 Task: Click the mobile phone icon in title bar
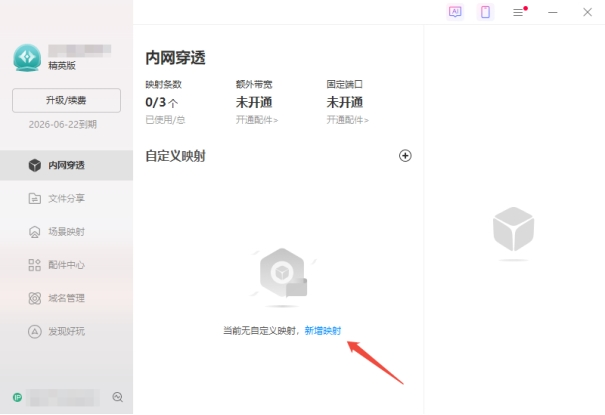(x=485, y=12)
